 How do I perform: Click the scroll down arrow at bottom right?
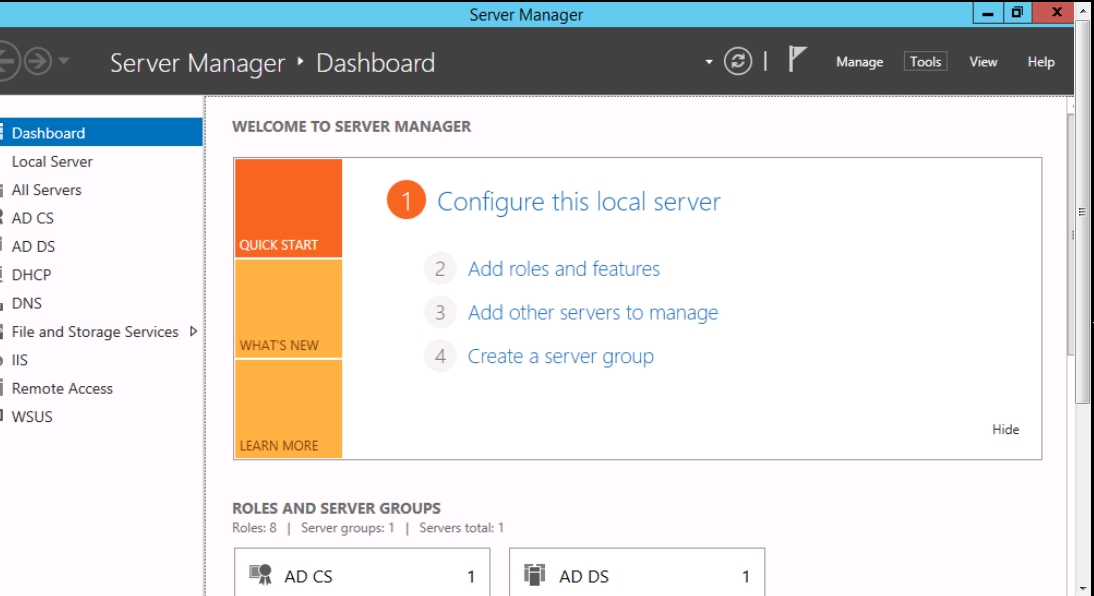pos(1083,588)
